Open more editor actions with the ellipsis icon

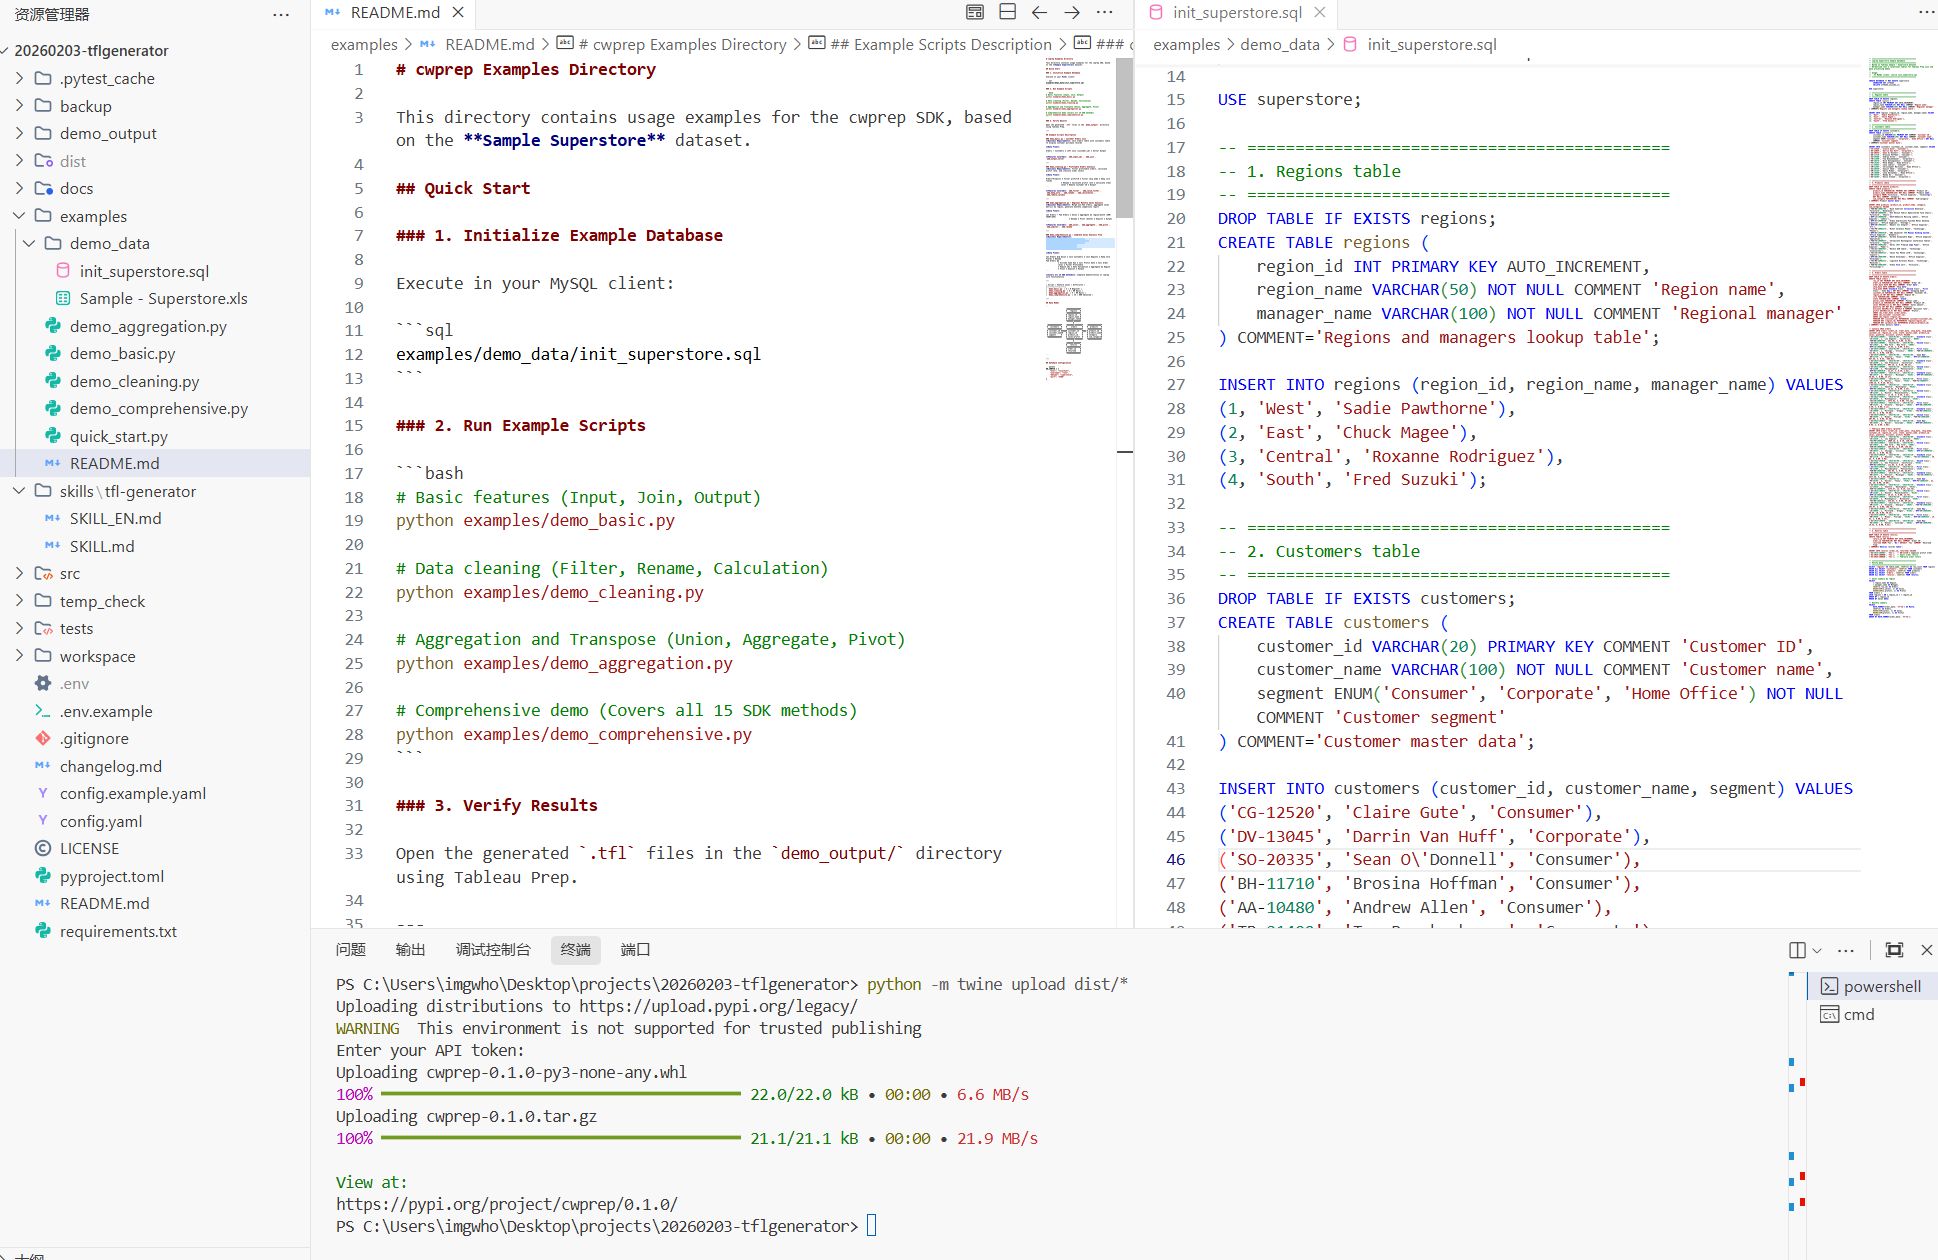(1104, 13)
